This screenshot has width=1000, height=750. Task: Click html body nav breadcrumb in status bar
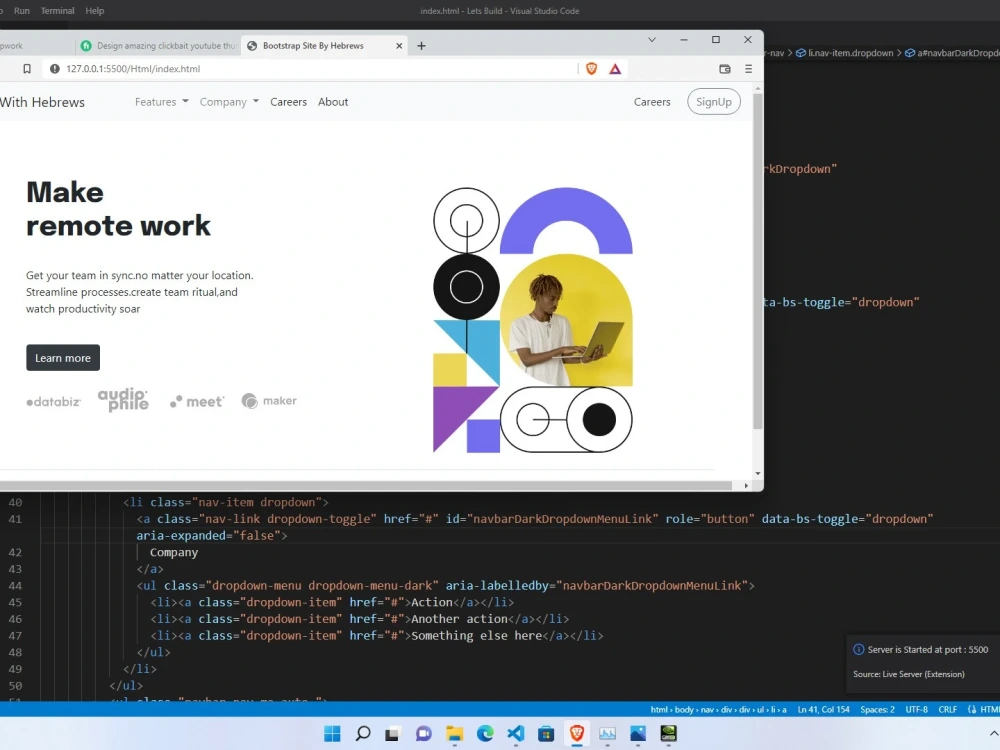click(718, 709)
